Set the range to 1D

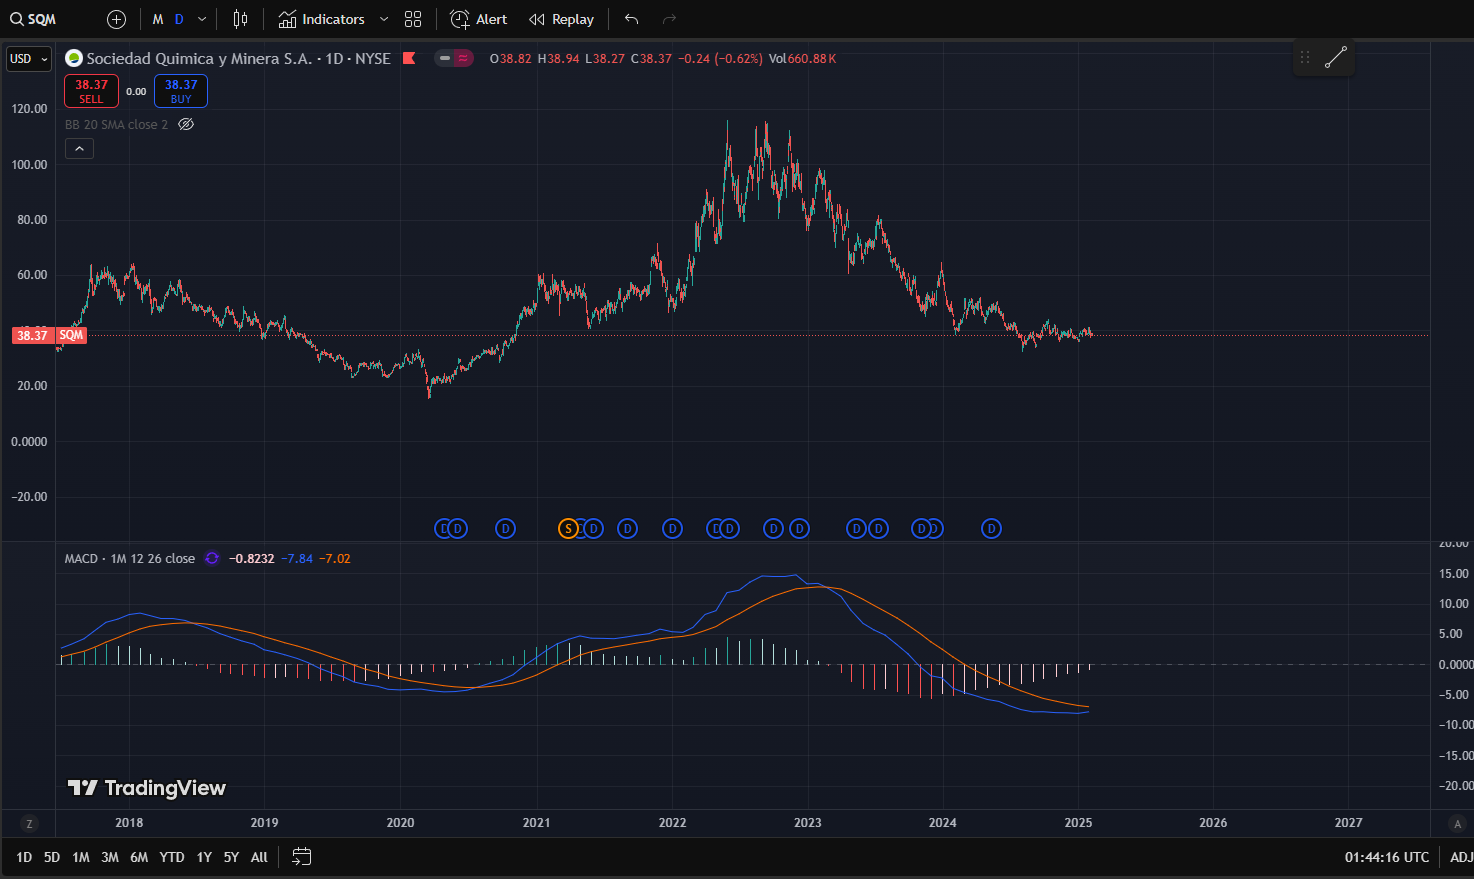(x=24, y=857)
